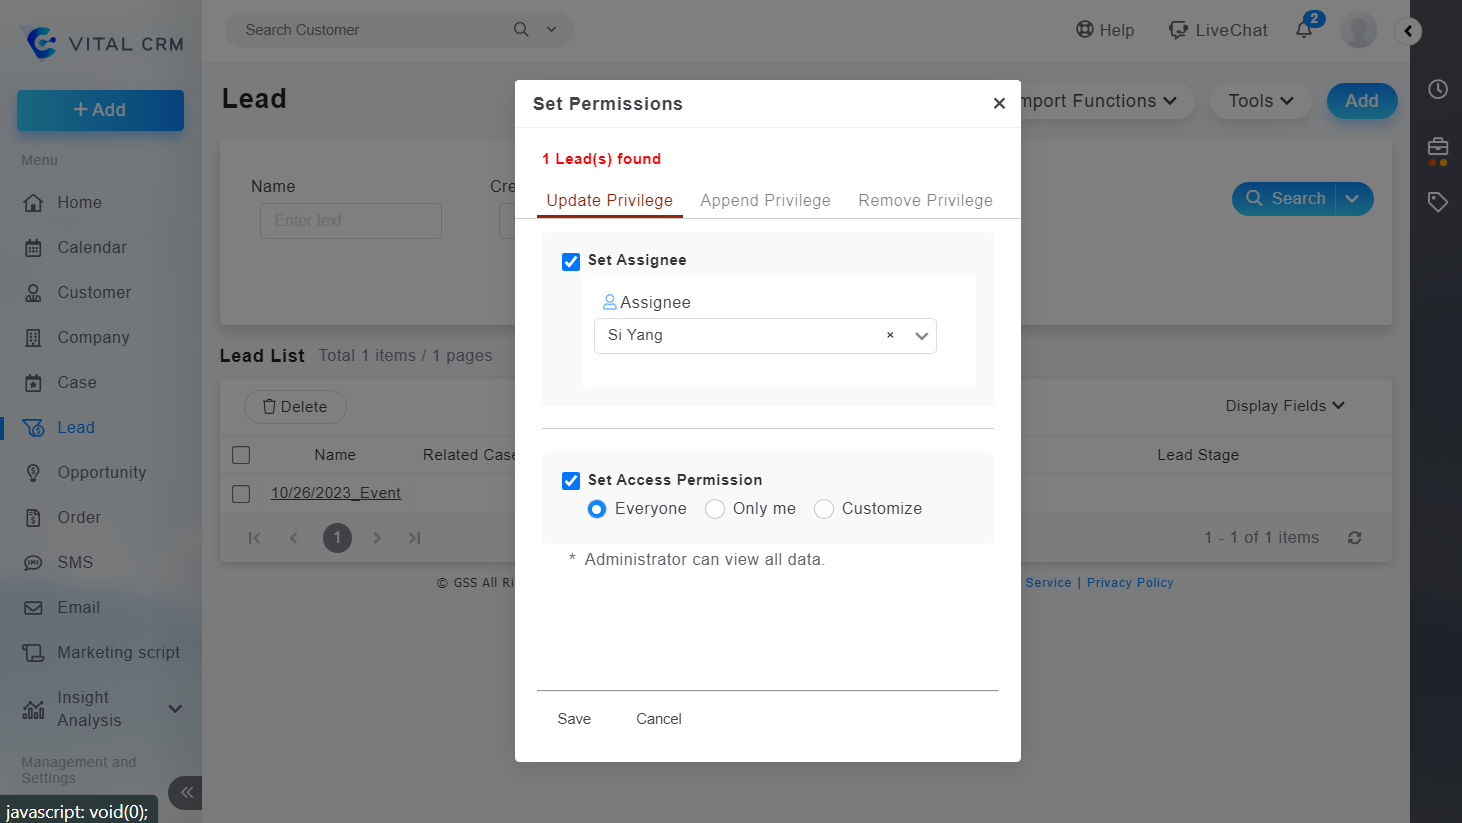Click the notification bell icon
The height and width of the screenshot is (823, 1462).
(x=1304, y=30)
